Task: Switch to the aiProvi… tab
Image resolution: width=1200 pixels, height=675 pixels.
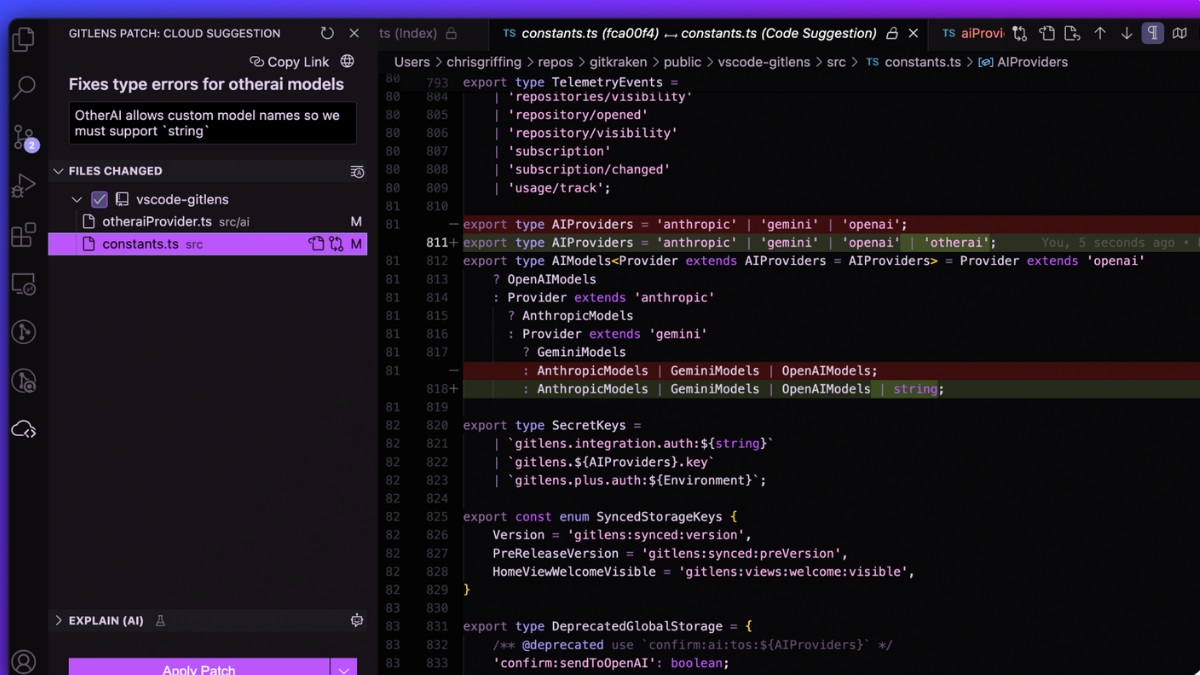Action: 973,33
